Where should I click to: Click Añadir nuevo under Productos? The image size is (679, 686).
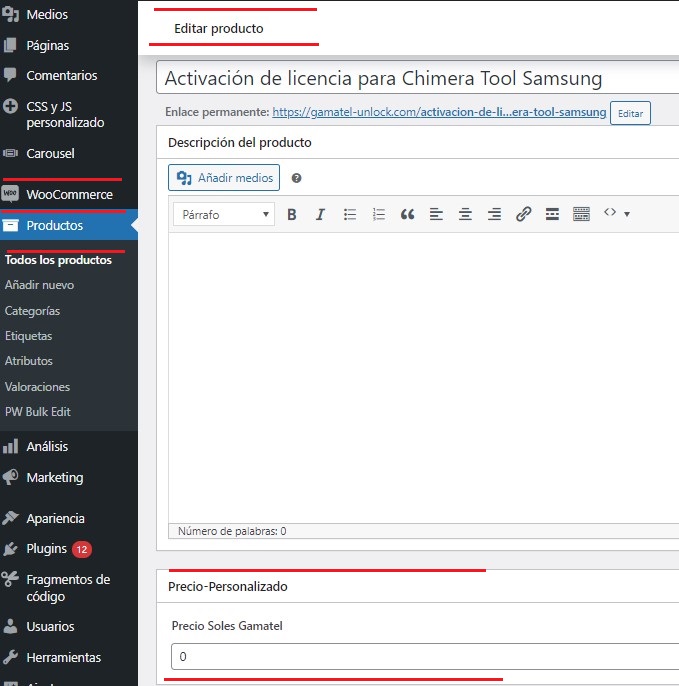point(39,285)
